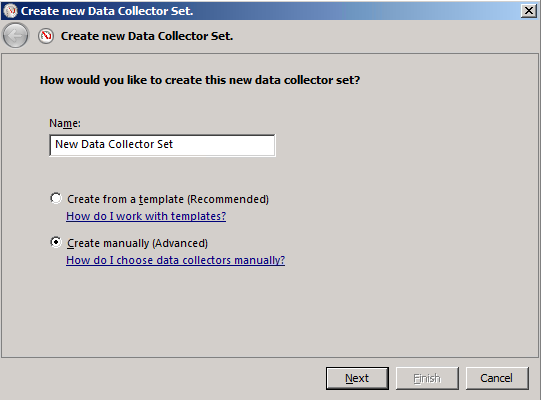Click the wizard icon beside the header text
The height and width of the screenshot is (400, 541).
[x=46, y=36]
